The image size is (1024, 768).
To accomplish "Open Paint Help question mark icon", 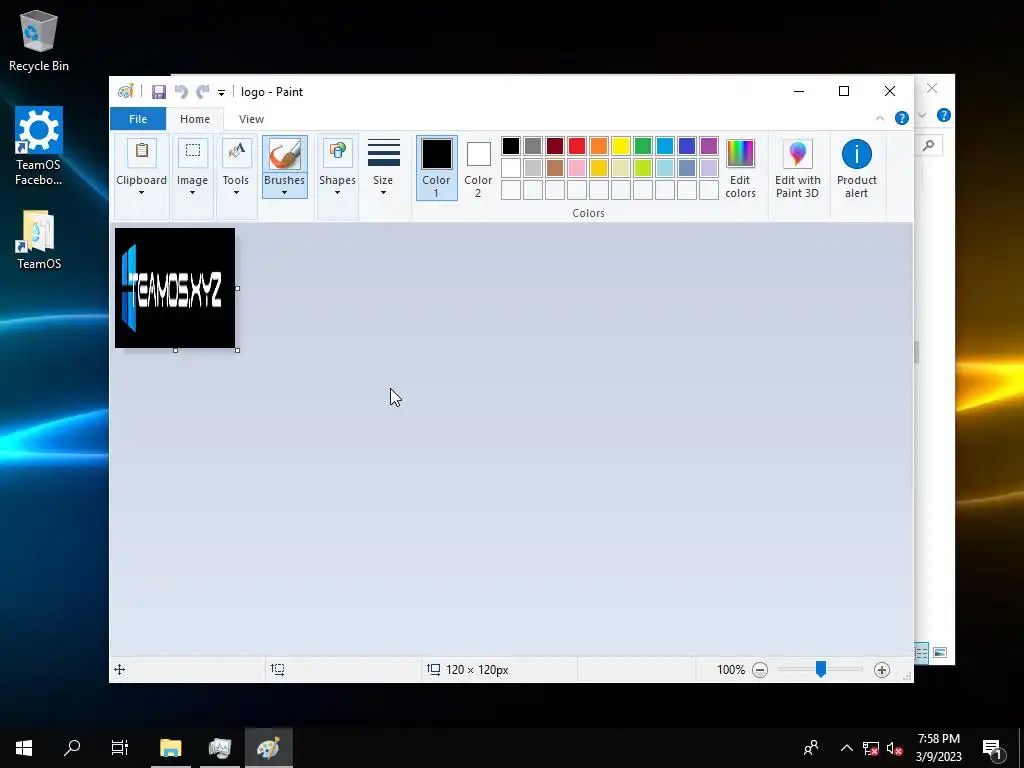I will click(902, 118).
